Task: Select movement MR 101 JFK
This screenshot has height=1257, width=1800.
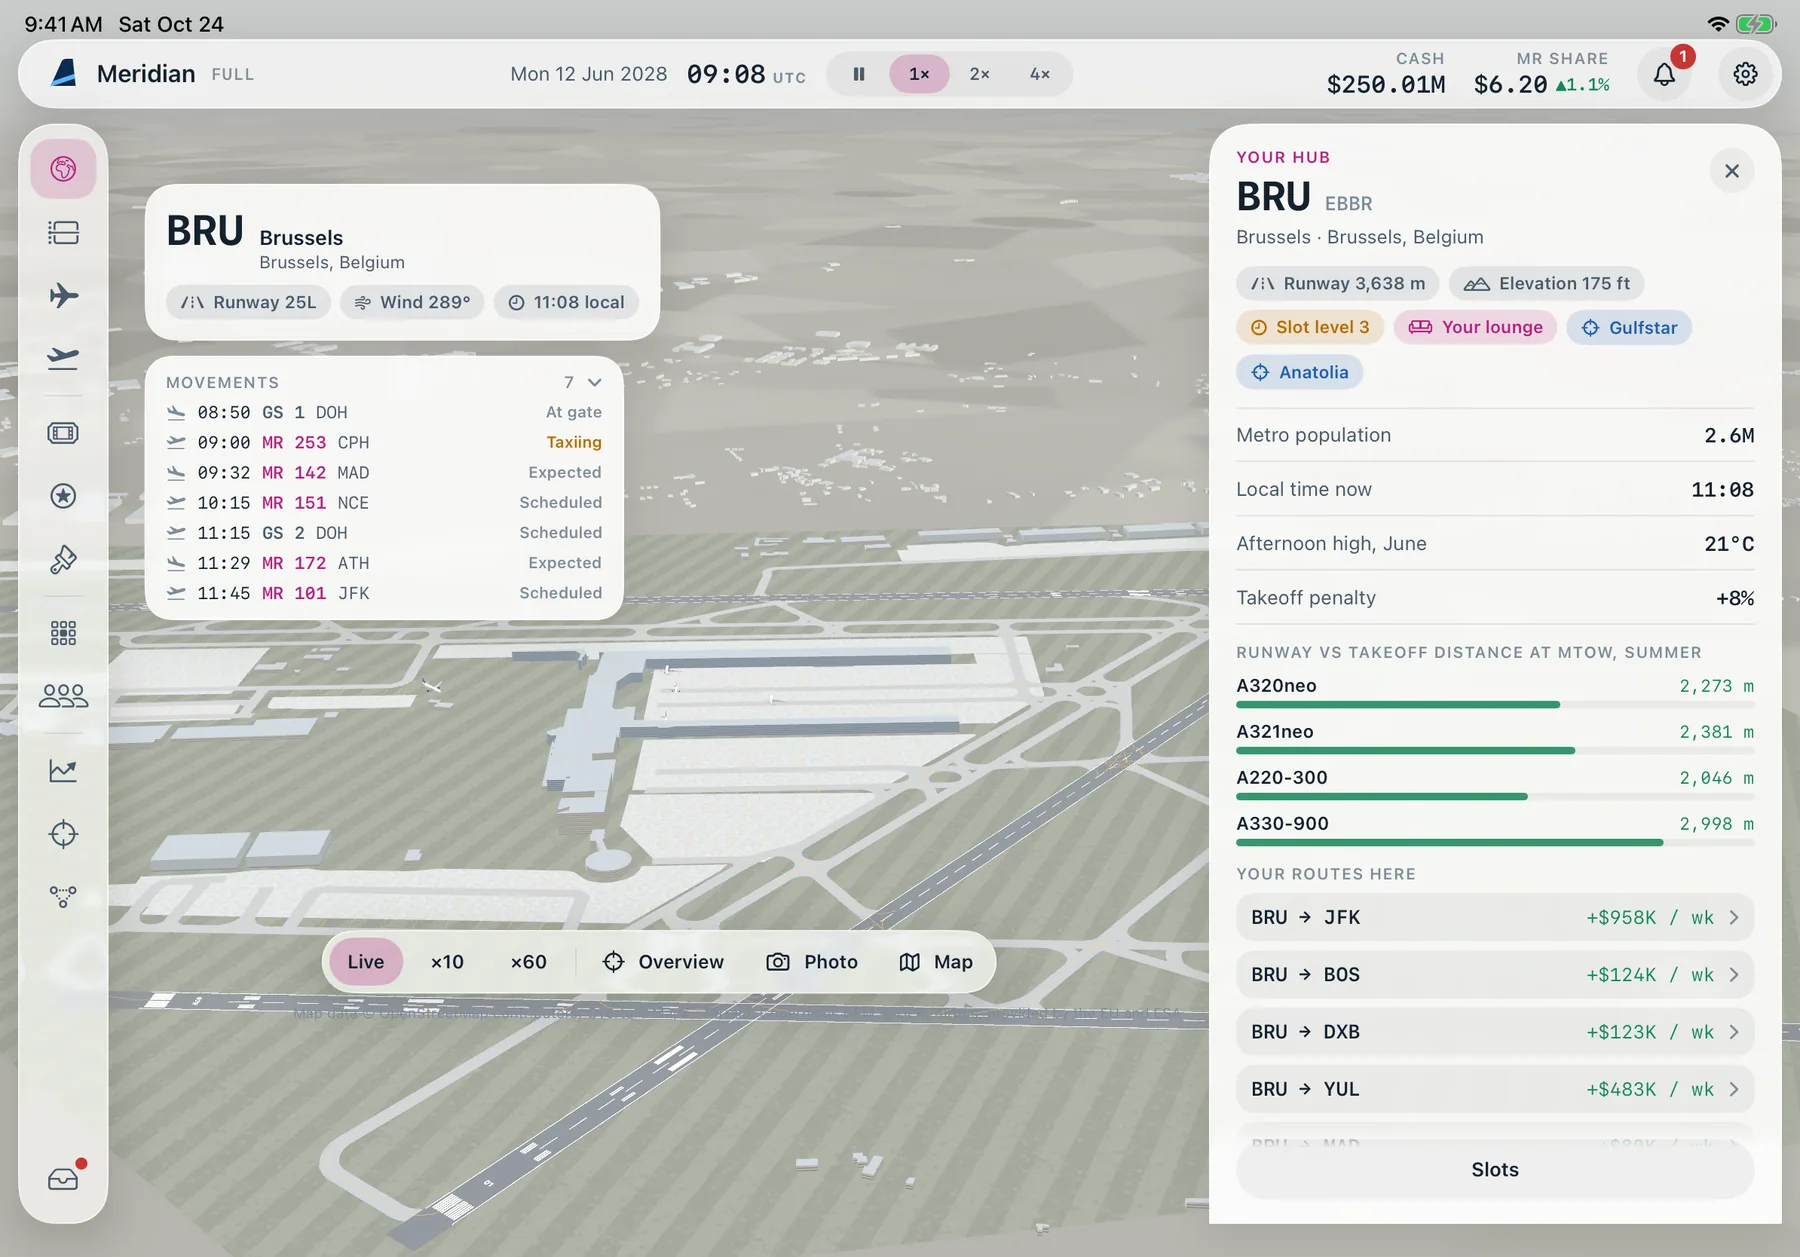Action: coord(384,593)
